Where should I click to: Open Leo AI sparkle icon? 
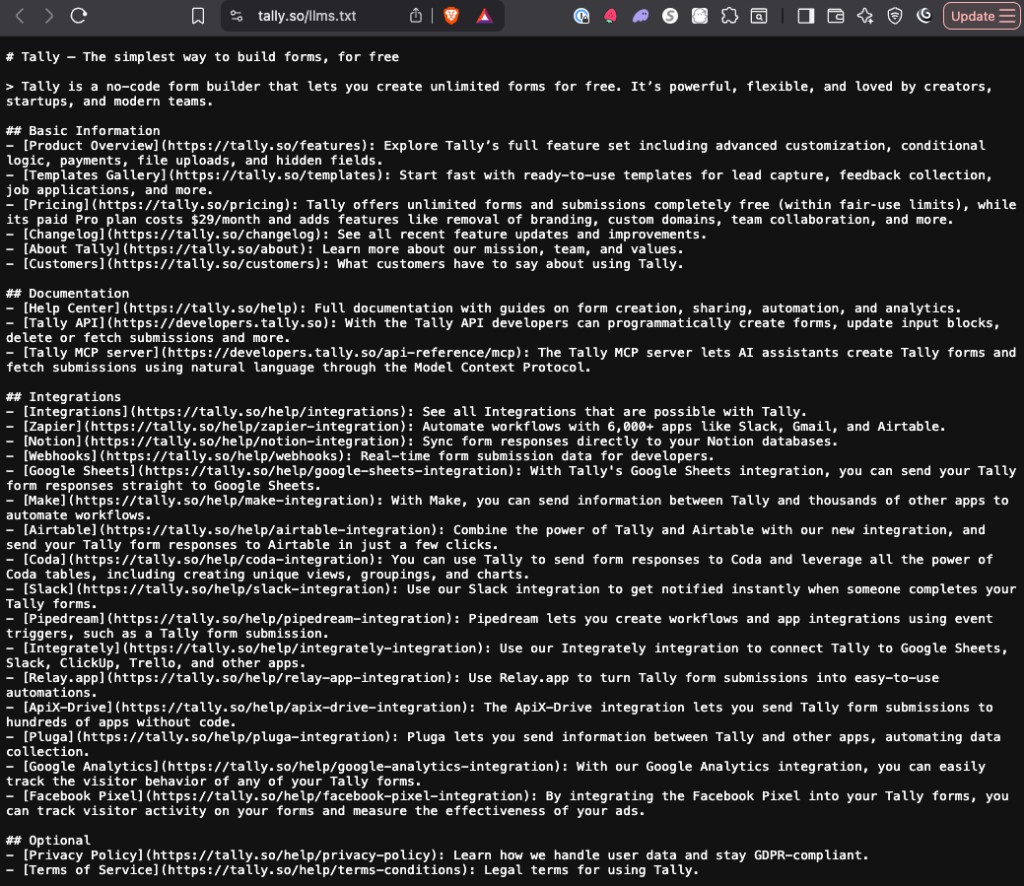[865, 16]
